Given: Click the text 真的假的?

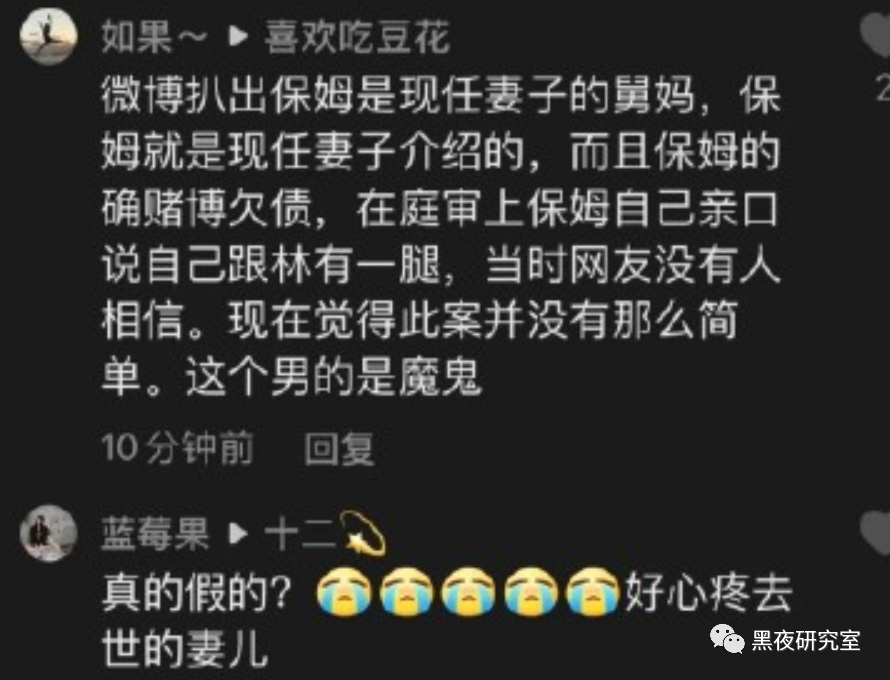Looking at the screenshot, I should pyautogui.click(x=196, y=593).
